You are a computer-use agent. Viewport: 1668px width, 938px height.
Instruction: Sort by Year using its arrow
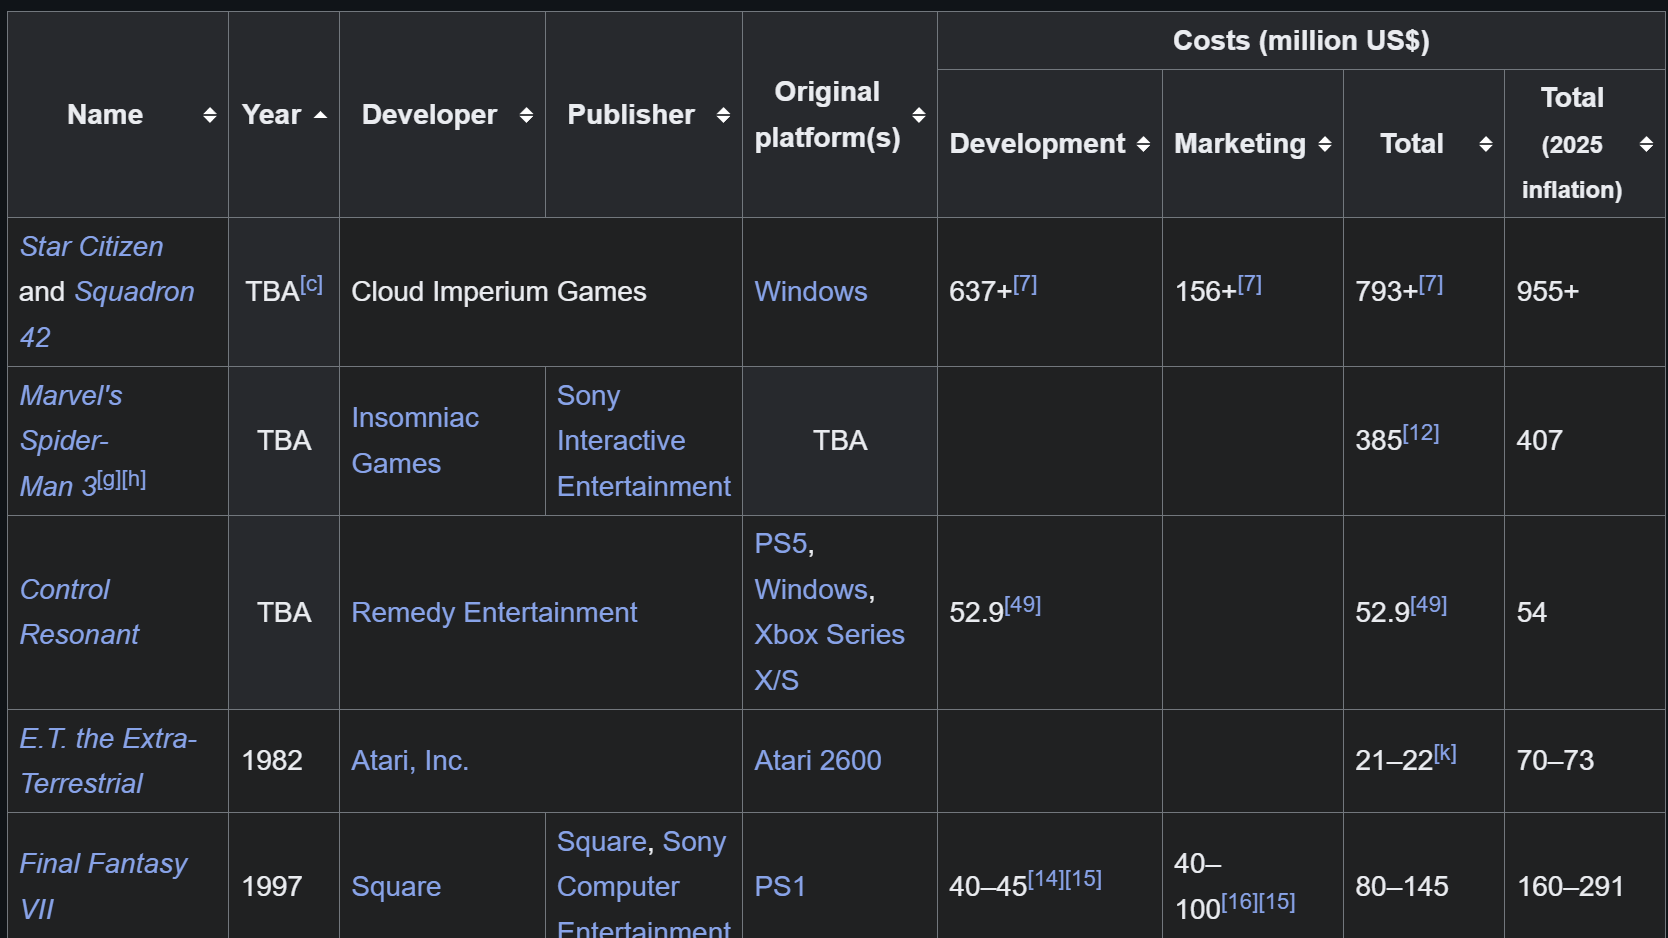[x=320, y=115]
